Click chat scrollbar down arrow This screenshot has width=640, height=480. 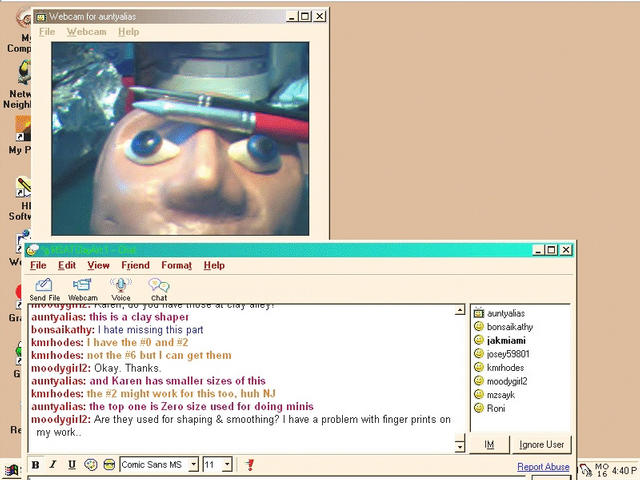(x=460, y=447)
